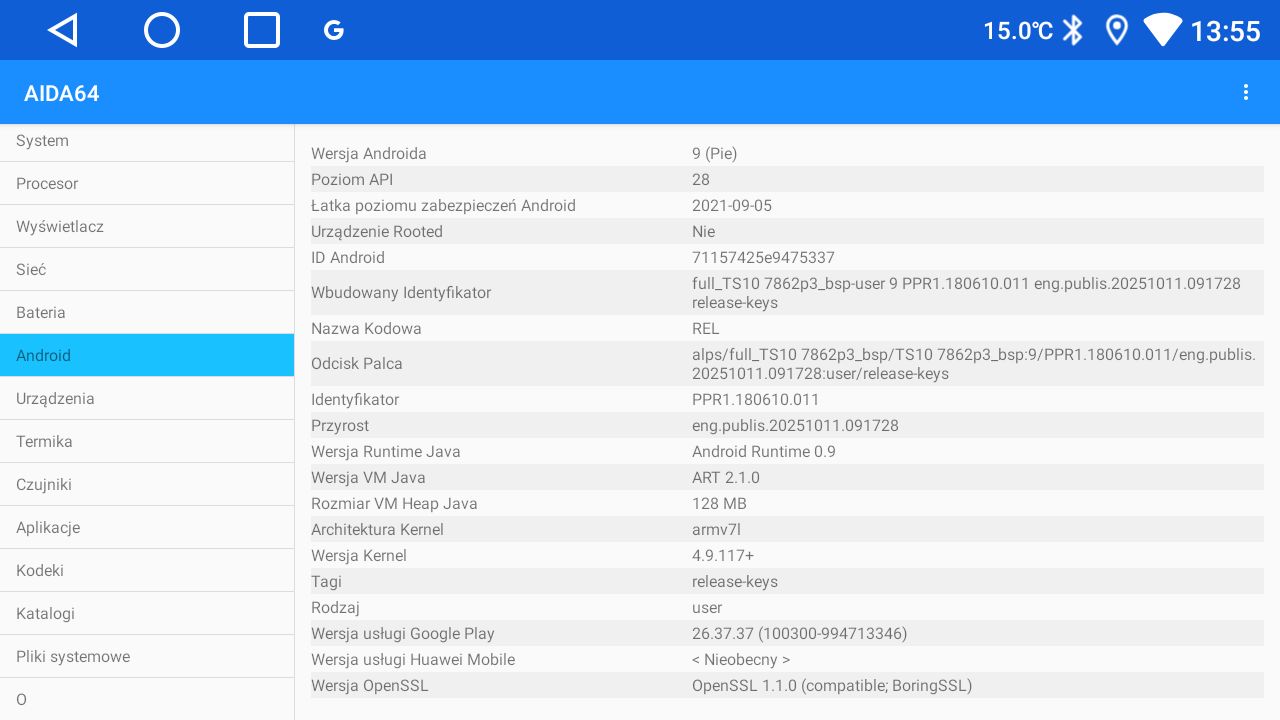The width and height of the screenshot is (1280, 720).
Task: Select Google Play services version 26.37.37
Action: [800, 633]
